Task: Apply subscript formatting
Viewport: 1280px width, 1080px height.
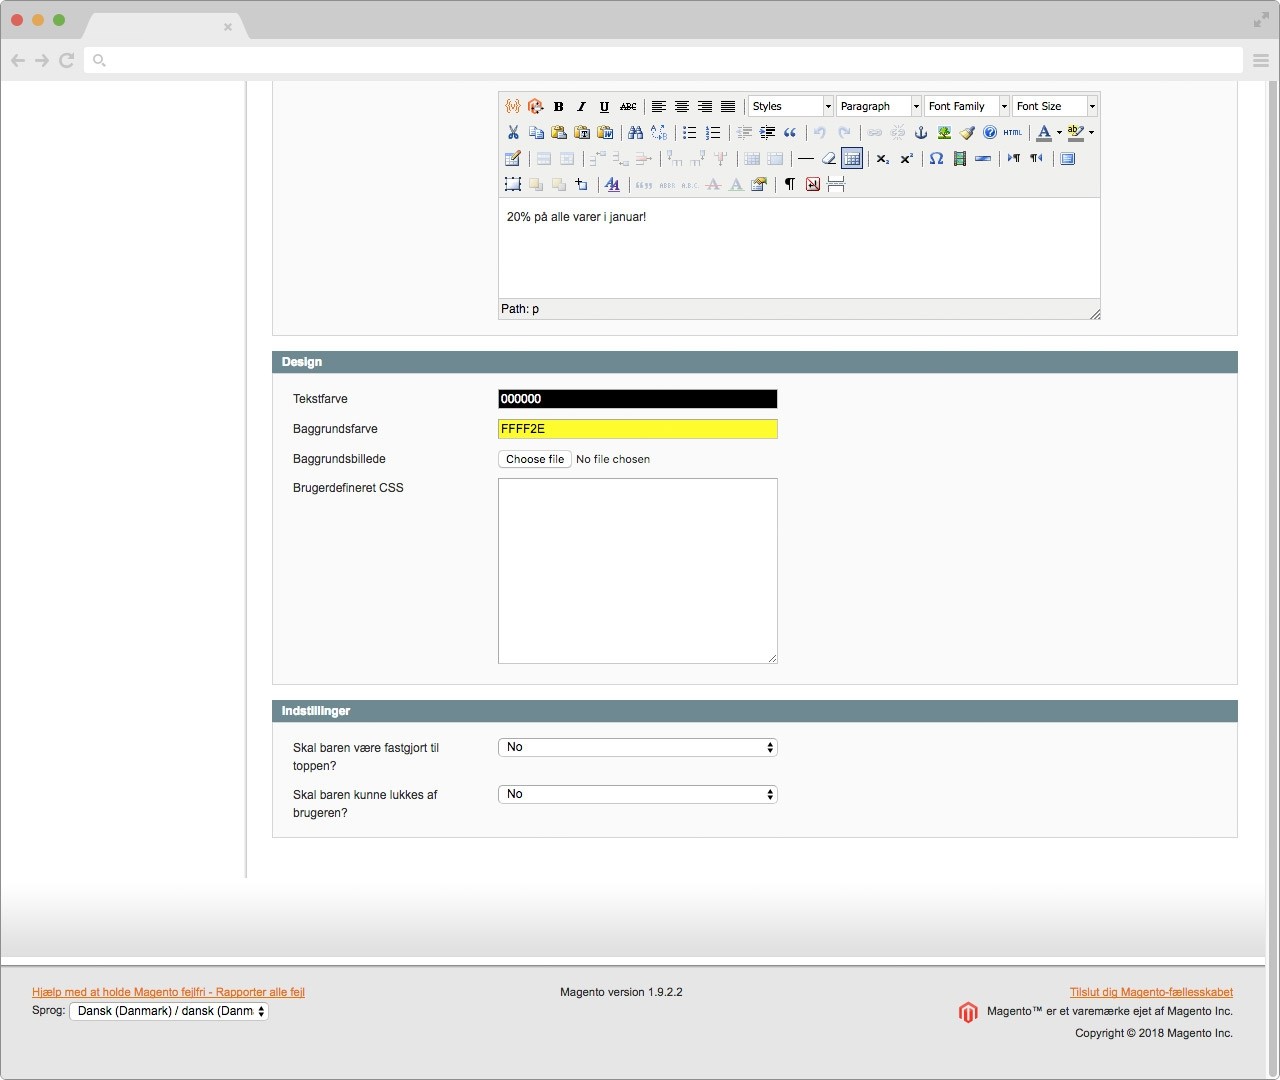Action: [x=882, y=158]
